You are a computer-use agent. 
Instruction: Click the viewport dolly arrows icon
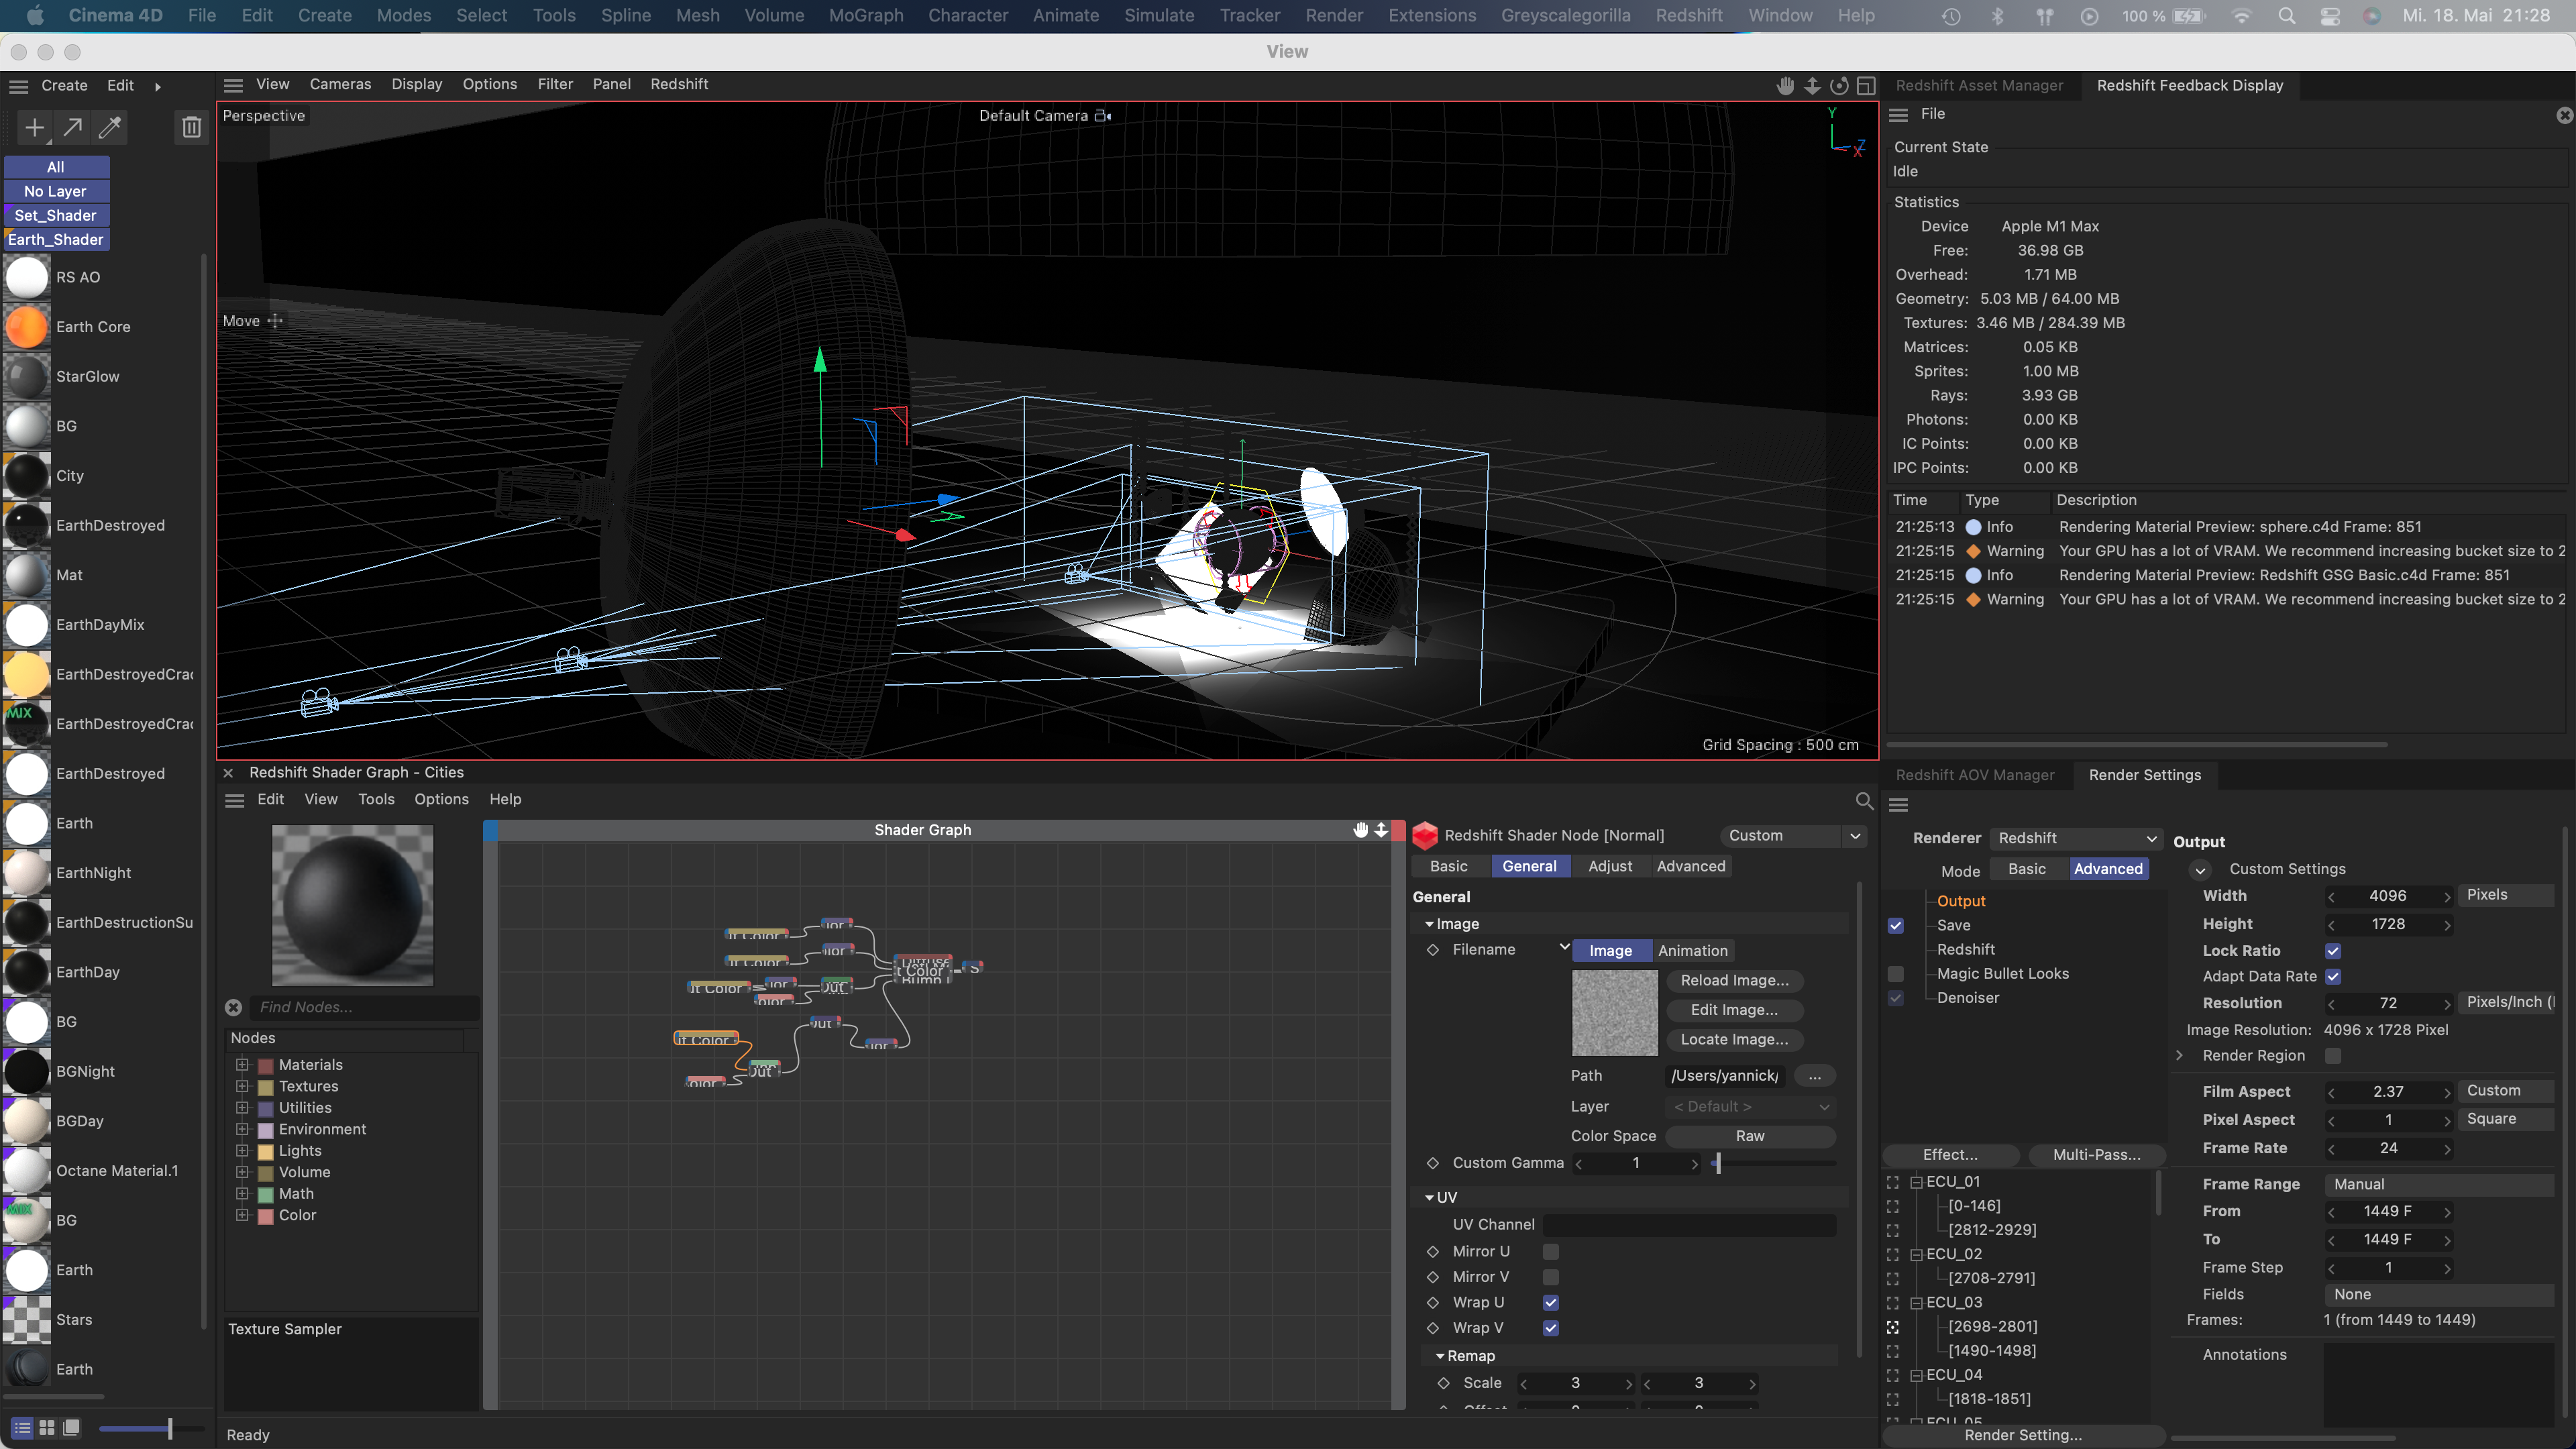pos(1812,86)
